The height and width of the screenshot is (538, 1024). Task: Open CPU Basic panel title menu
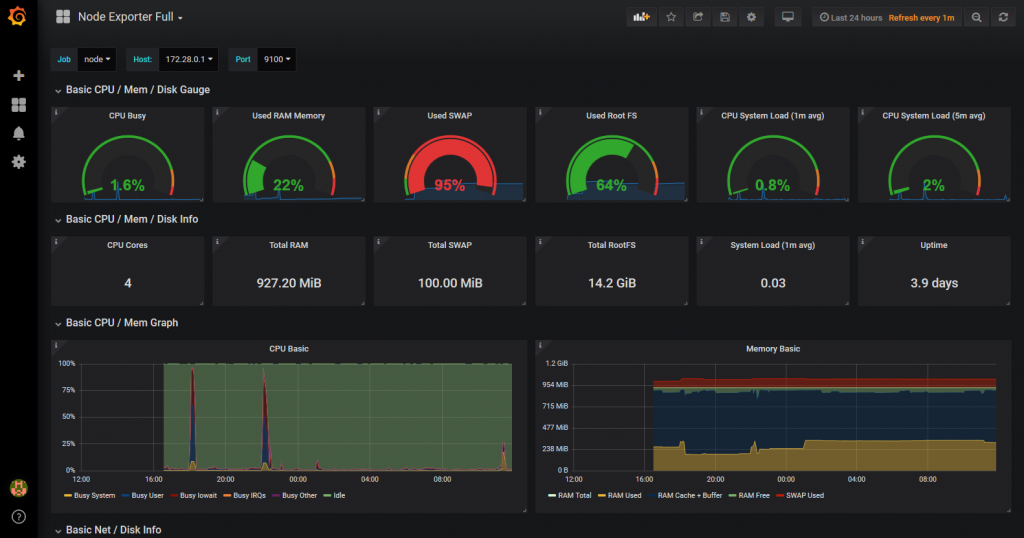click(x=289, y=349)
